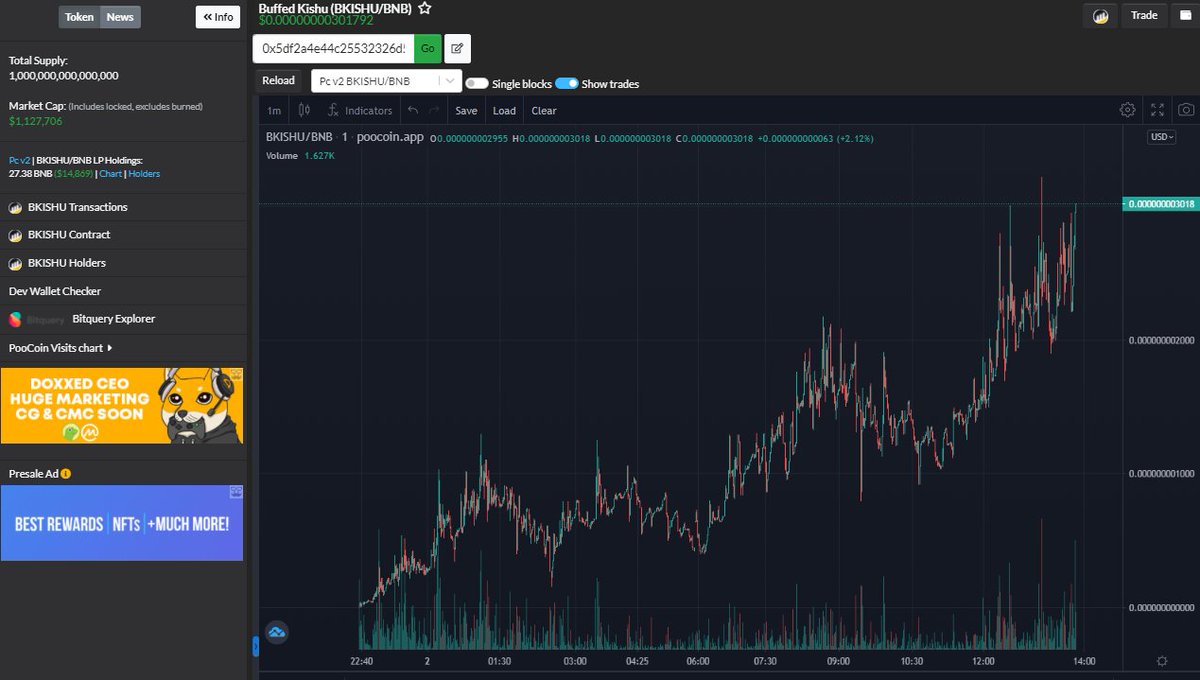Redo the last chart action
This screenshot has height=680, width=1200.
pos(434,111)
